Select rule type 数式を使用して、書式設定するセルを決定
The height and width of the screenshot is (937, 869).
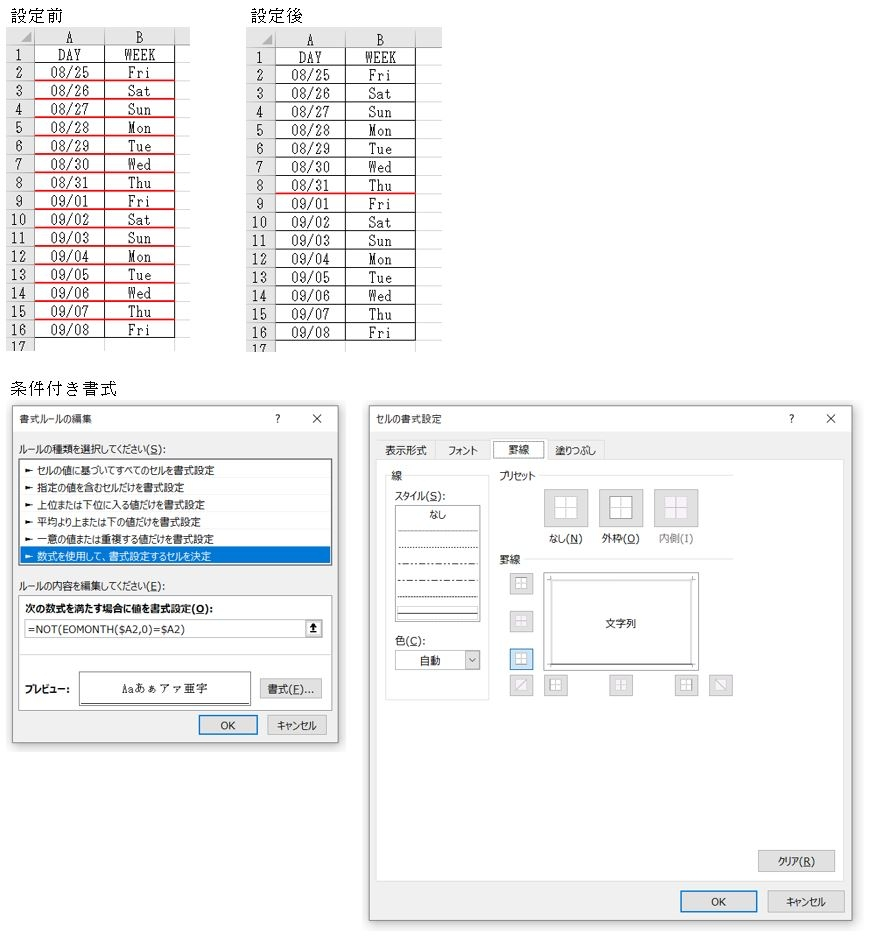click(x=175, y=555)
